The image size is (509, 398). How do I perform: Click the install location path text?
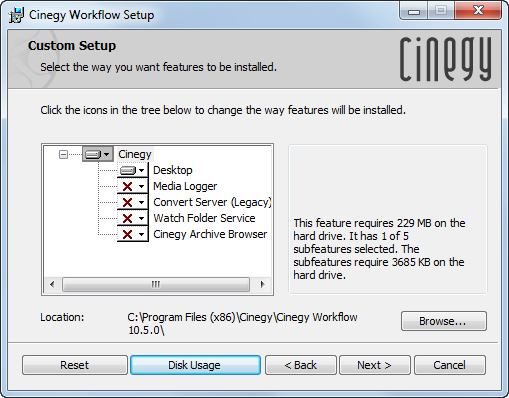tap(242, 324)
